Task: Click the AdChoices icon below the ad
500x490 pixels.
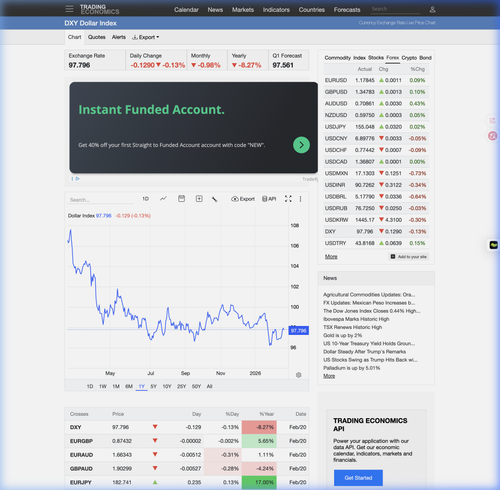Action: coord(76,179)
